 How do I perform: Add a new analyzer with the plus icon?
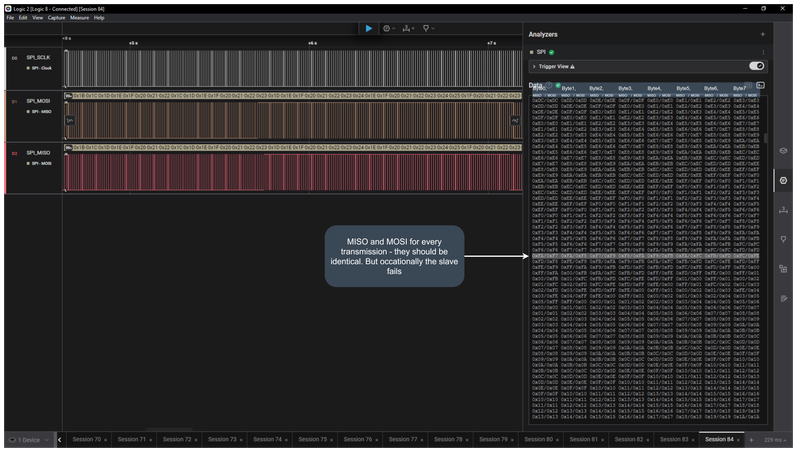762,34
